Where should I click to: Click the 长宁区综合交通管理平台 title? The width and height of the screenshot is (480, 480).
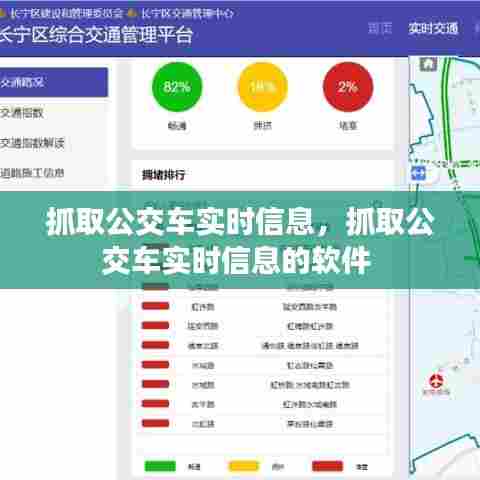click(96, 35)
